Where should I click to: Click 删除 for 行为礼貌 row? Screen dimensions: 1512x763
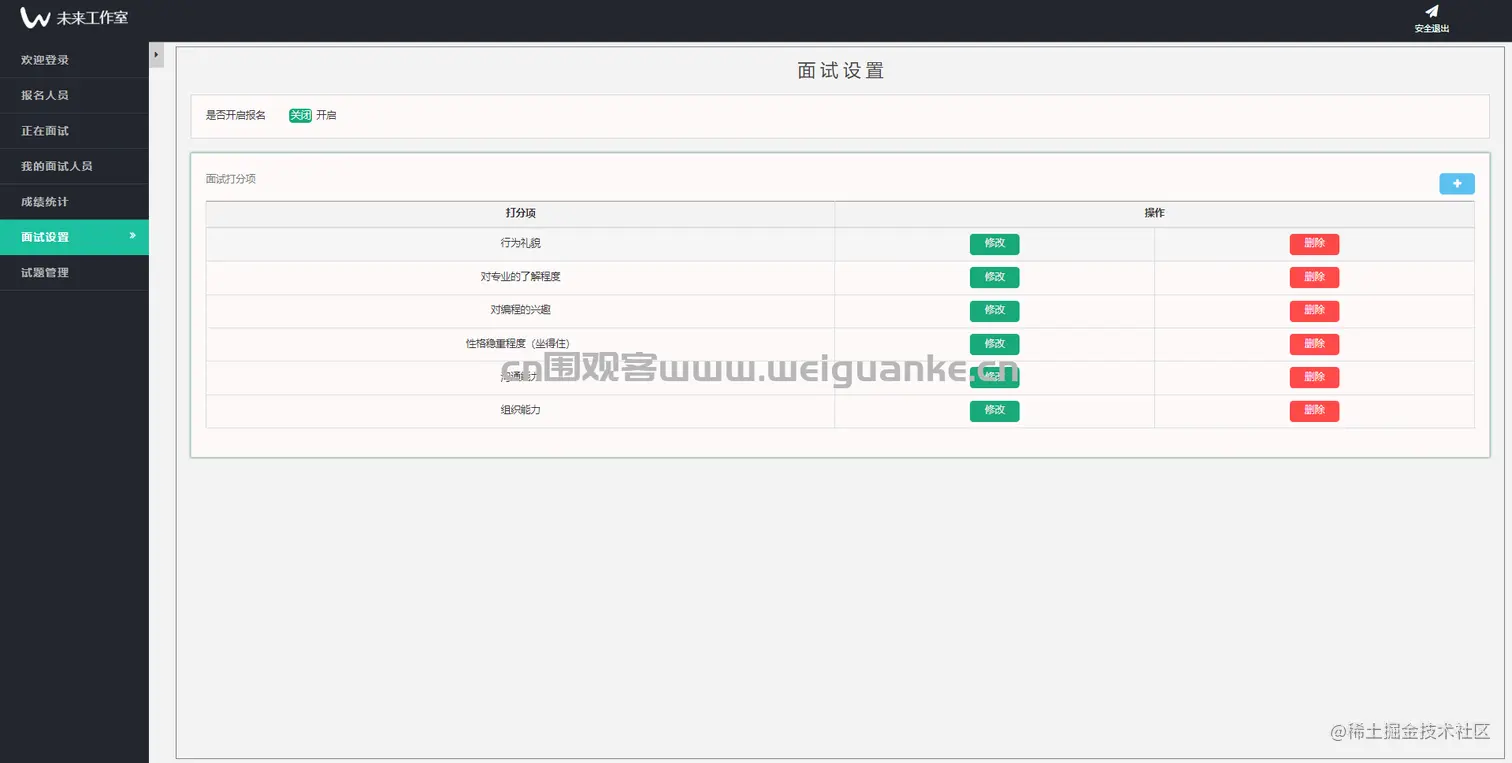1314,244
